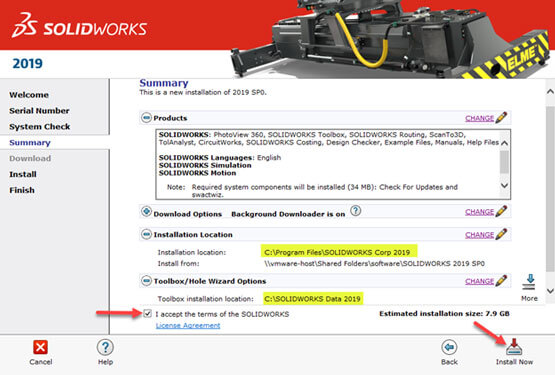Click the installation location path text
Image resolution: width=555 pixels, height=375 pixels.
tap(337, 252)
